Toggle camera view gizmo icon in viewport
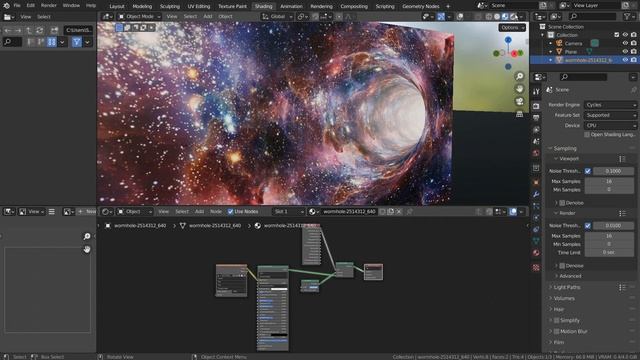Screen dimensions: 640x360 pyautogui.click(x=519, y=101)
